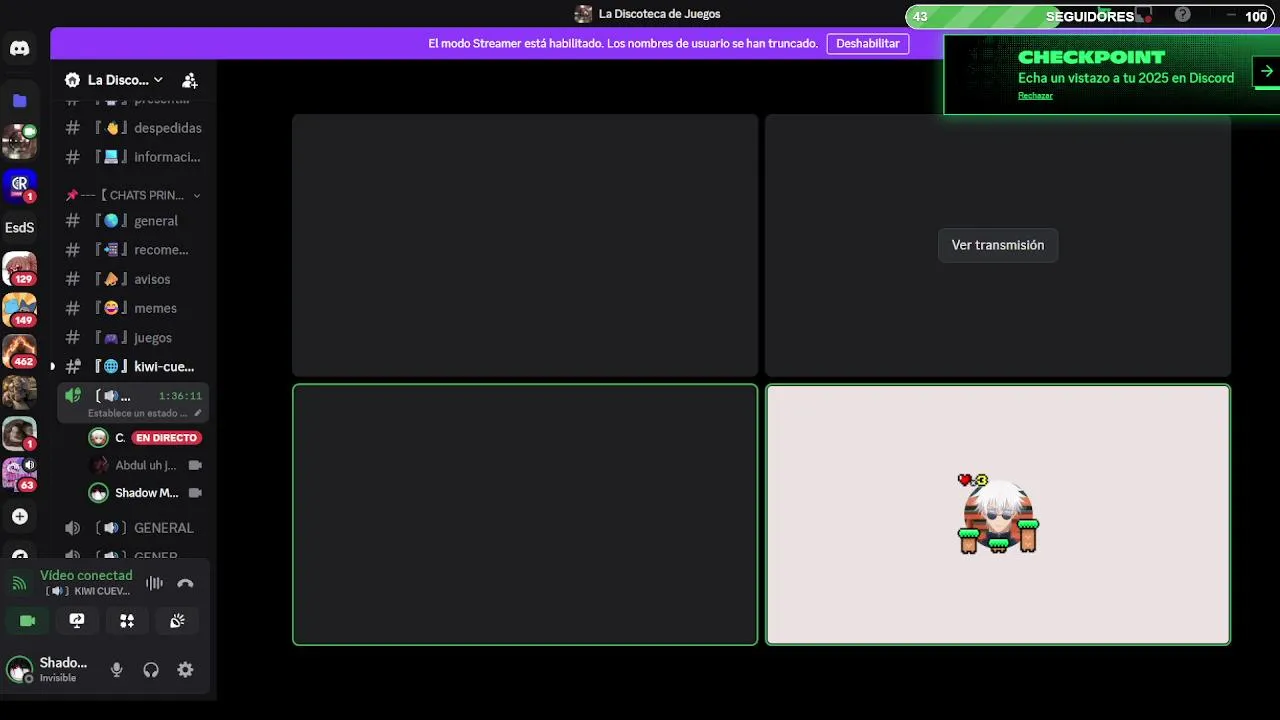
Task: Click Establece un estado edit pencil
Action: pos(197,413)
